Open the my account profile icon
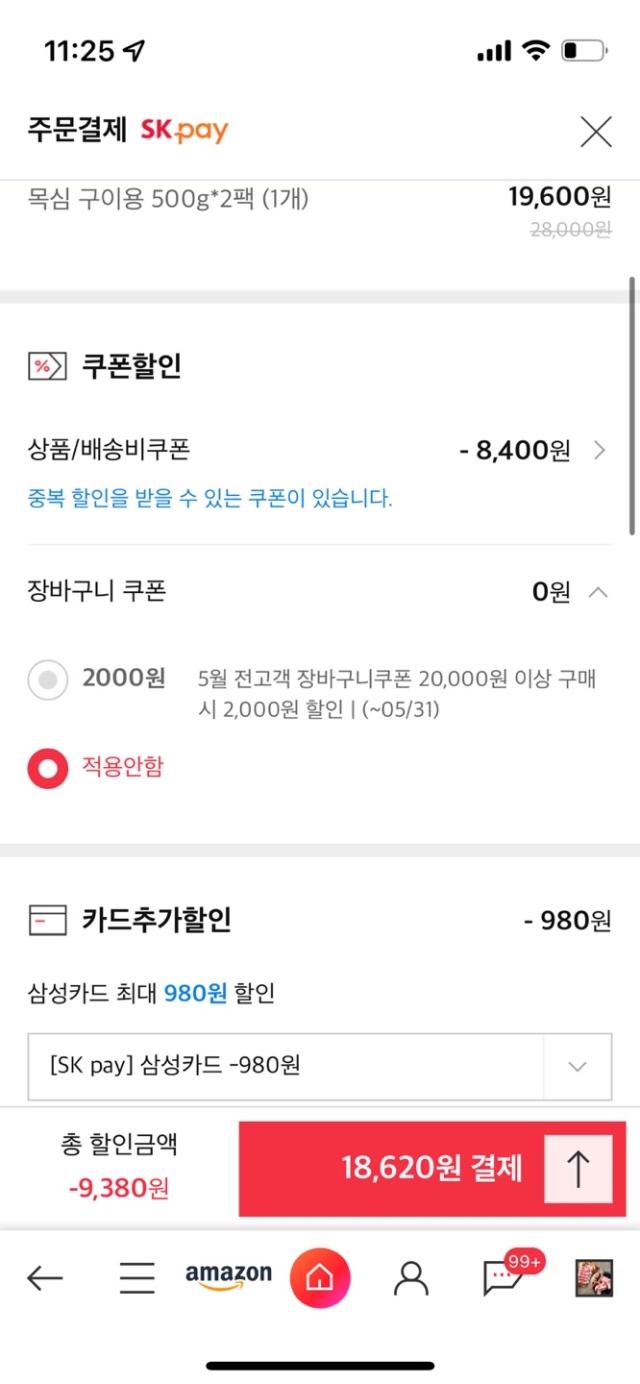 (411, 1277)
